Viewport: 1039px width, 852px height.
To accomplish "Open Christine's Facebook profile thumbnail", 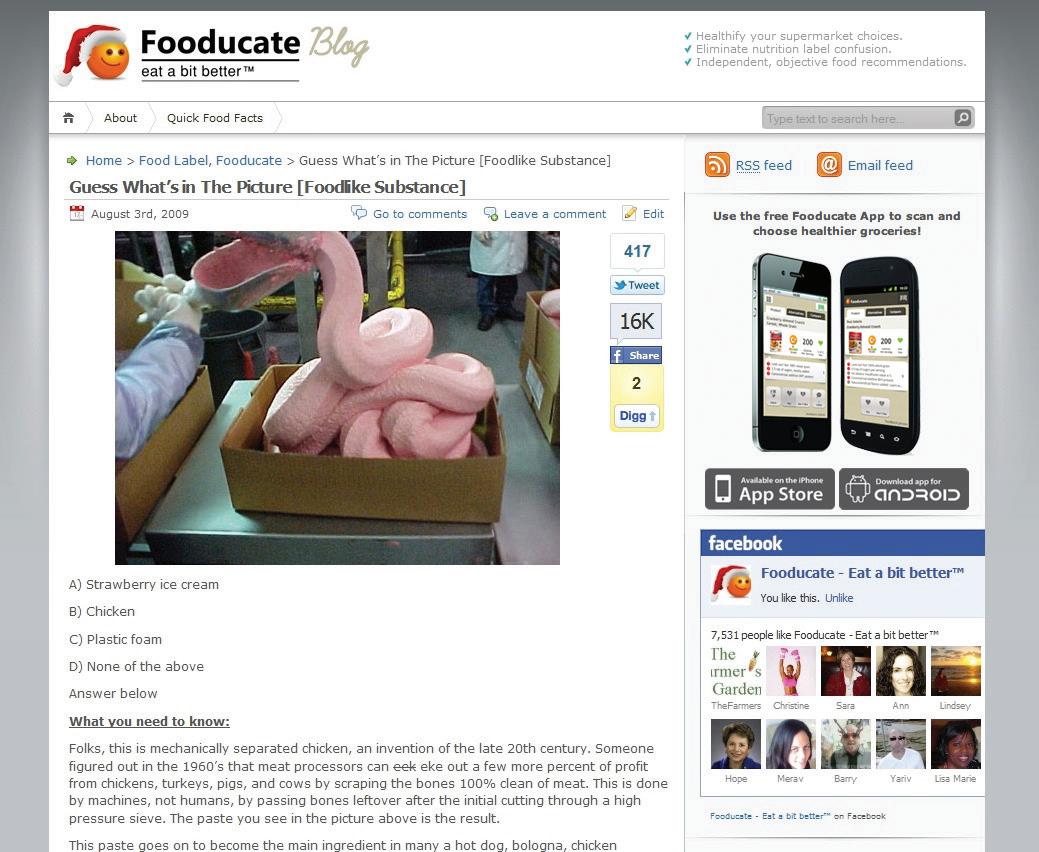I will [x=791, y=671].
